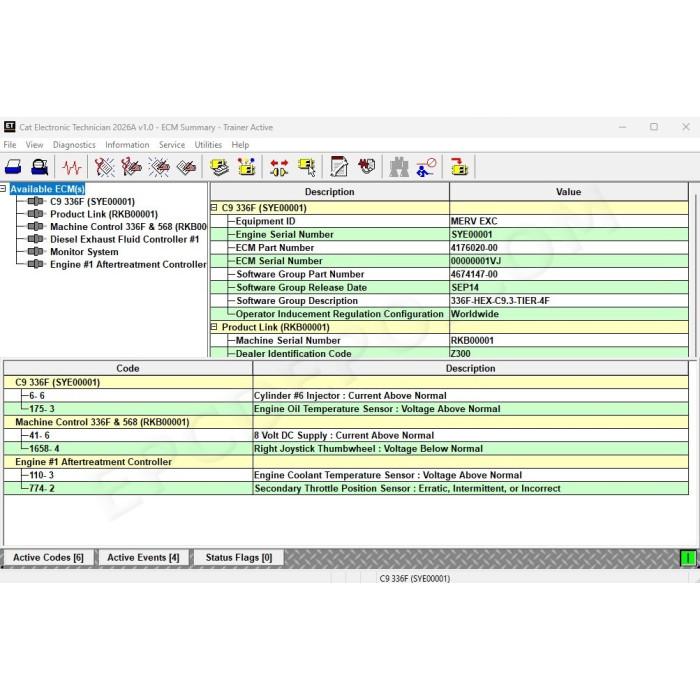Open Print Preview from the toolbar

point(40,167)
